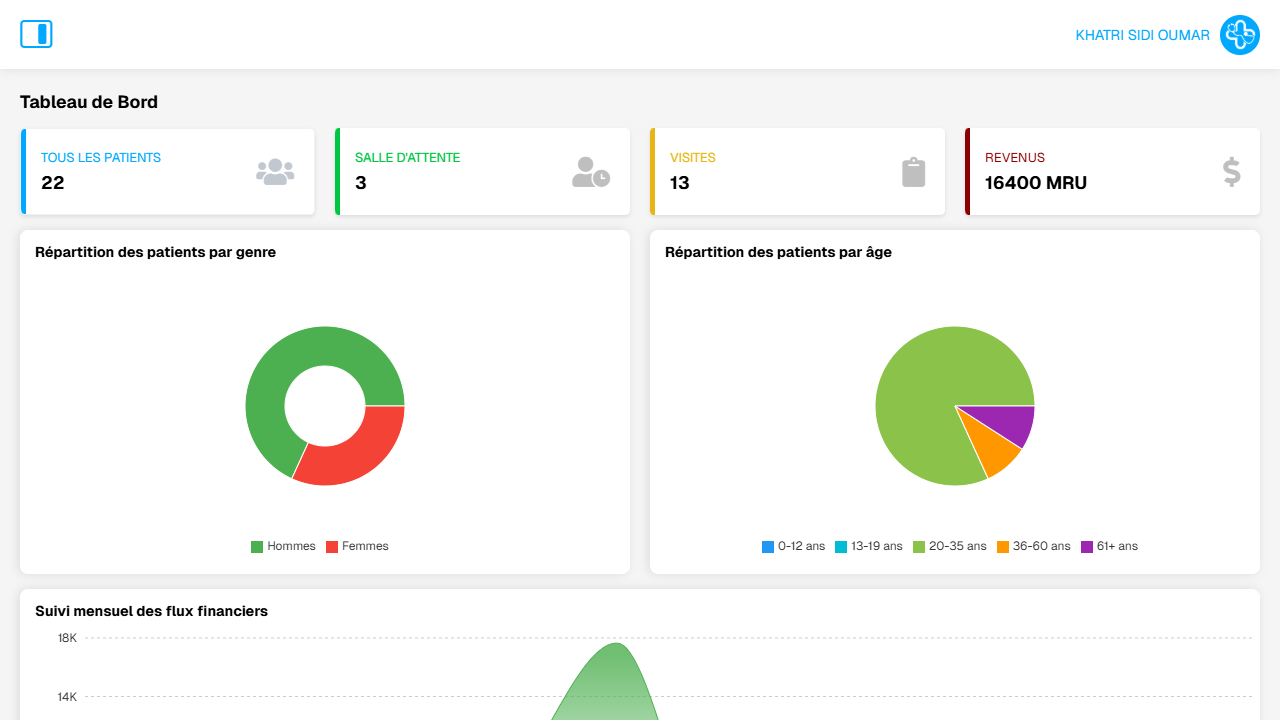Click the waiting room user-clock icon
Image resolution: width=1280 pixels, height=720 pixels.
(590, 172)
